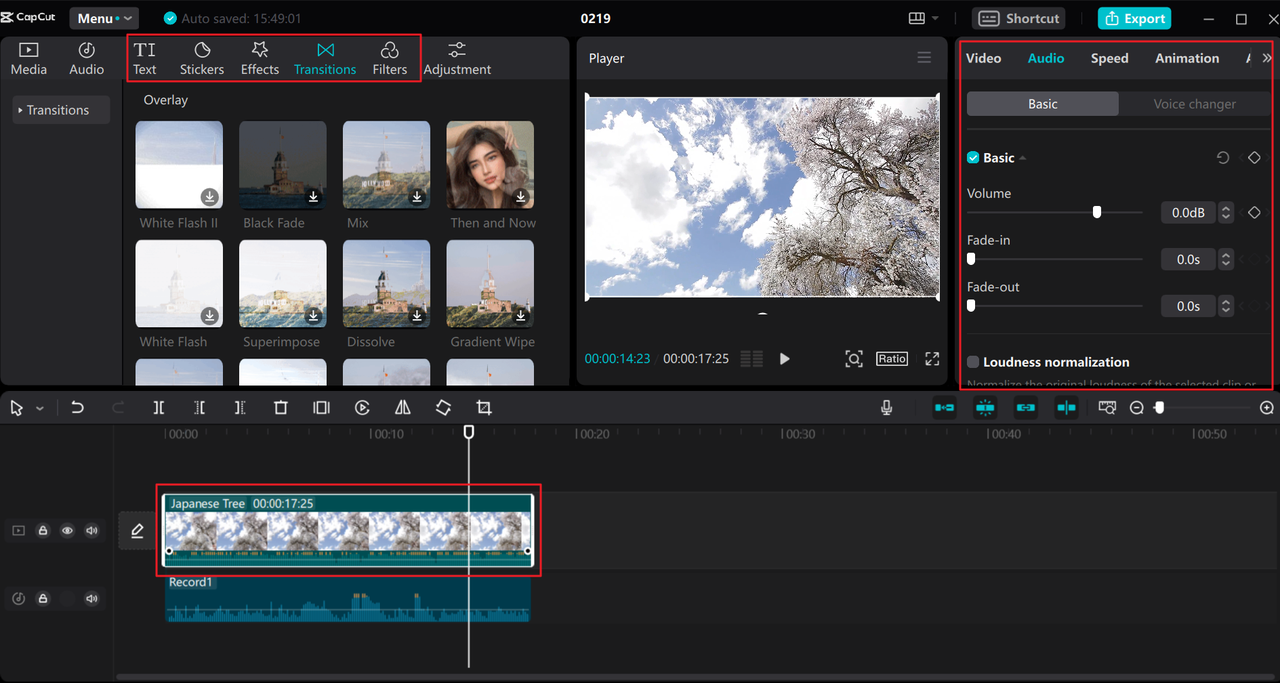Hide the video track with eye icon
Screen dimensions: 1280x683
pos(67,531)
